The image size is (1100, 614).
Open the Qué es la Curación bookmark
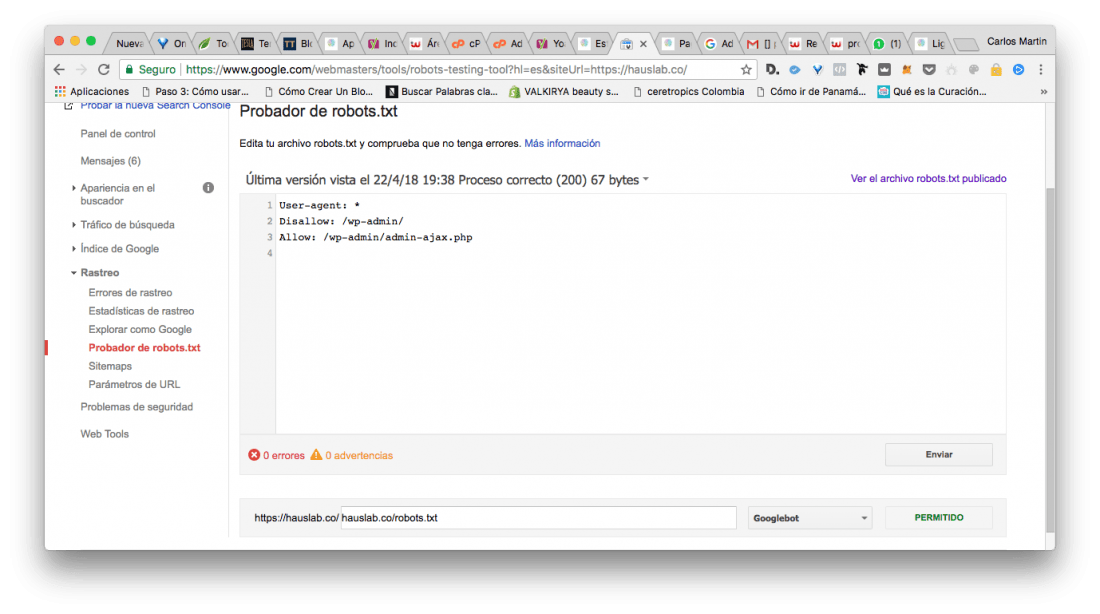(932, 91)
